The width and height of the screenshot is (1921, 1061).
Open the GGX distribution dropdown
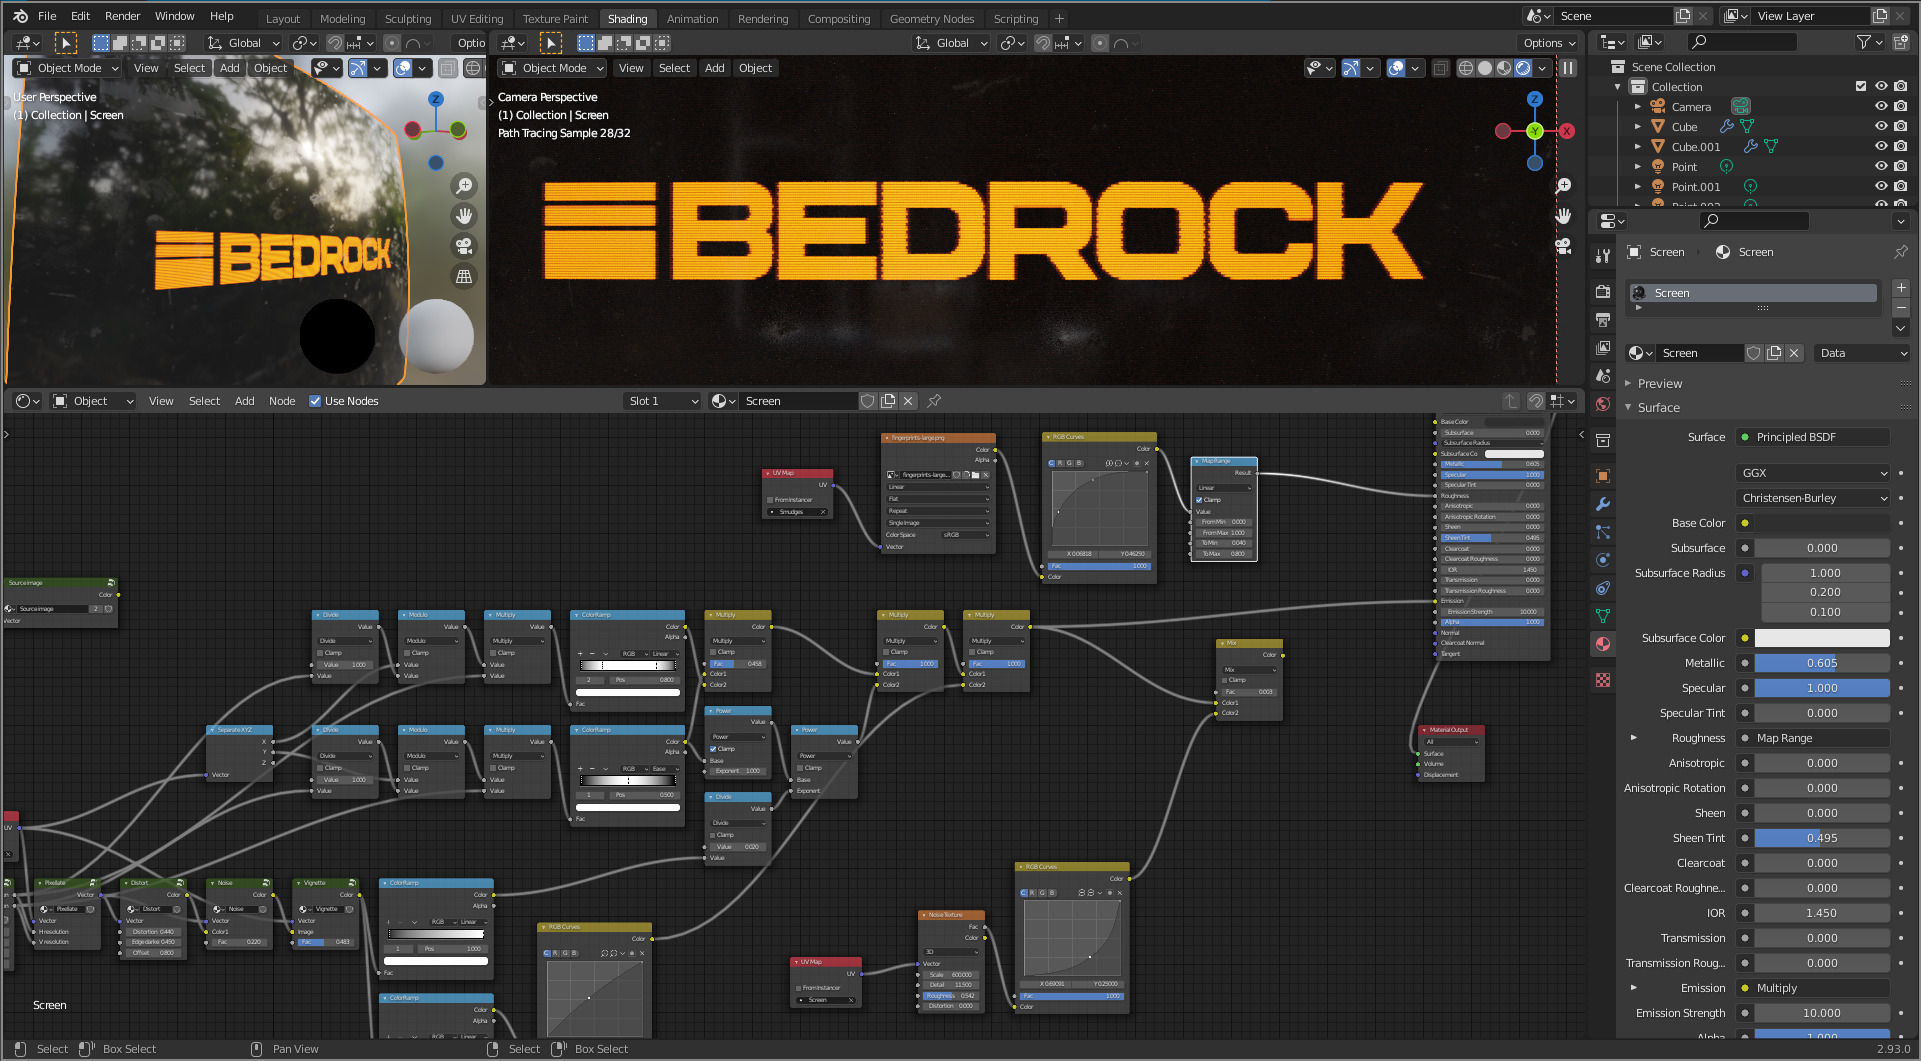[1813, 473]
